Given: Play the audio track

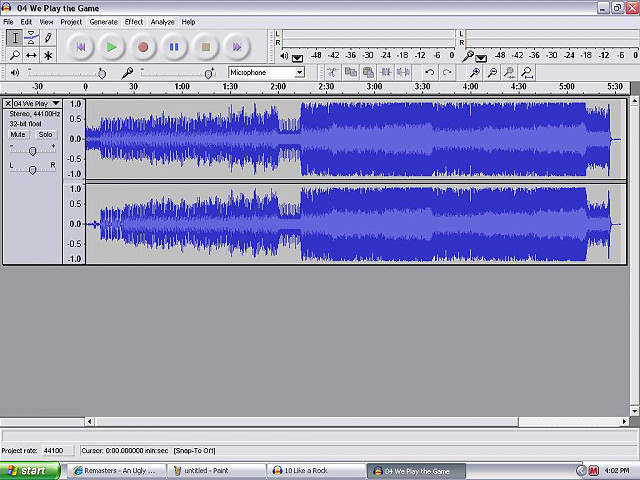Looking at the screenshot, I should coord(111,47).
